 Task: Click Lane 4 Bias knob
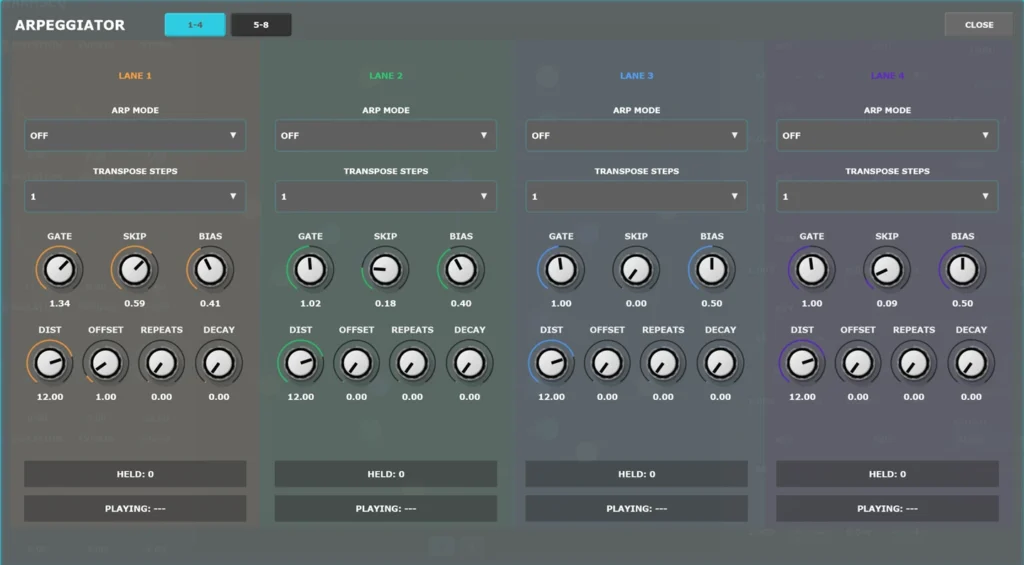(x=963, y=269)
